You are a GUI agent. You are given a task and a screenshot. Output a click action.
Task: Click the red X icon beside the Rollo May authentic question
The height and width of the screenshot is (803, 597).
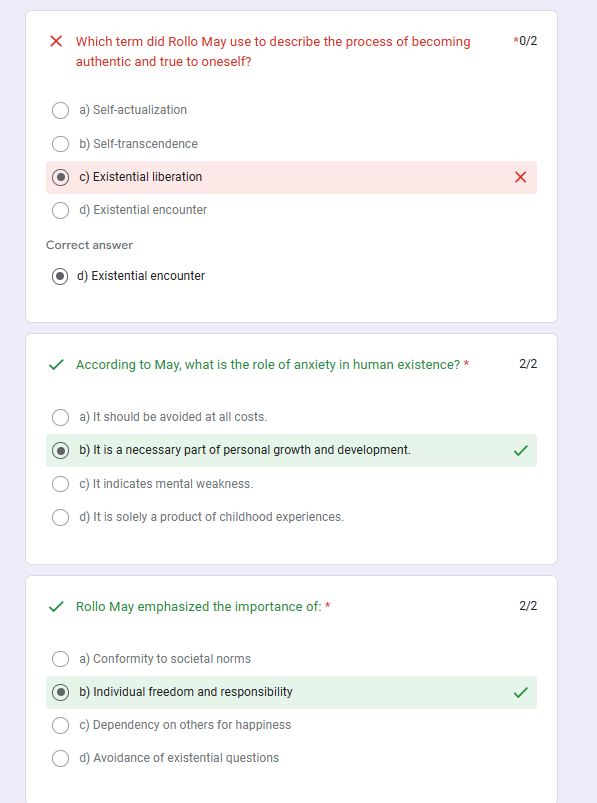coord(56,41)
